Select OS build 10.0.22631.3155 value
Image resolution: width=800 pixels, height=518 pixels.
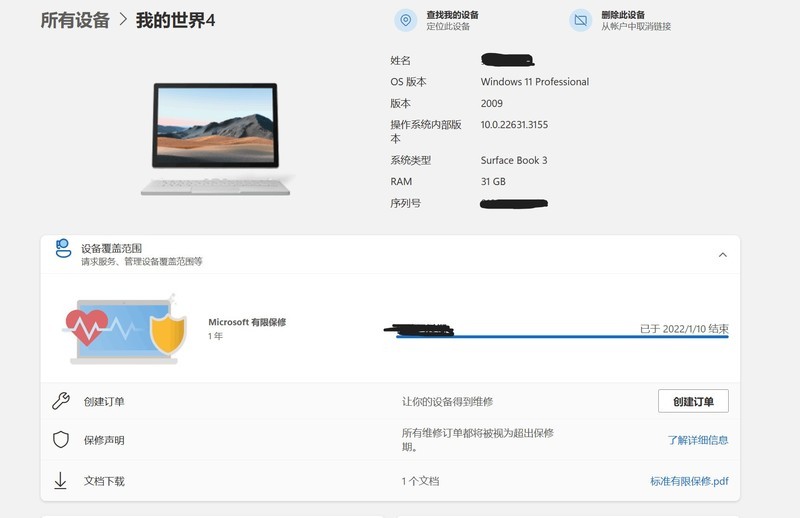514,125
